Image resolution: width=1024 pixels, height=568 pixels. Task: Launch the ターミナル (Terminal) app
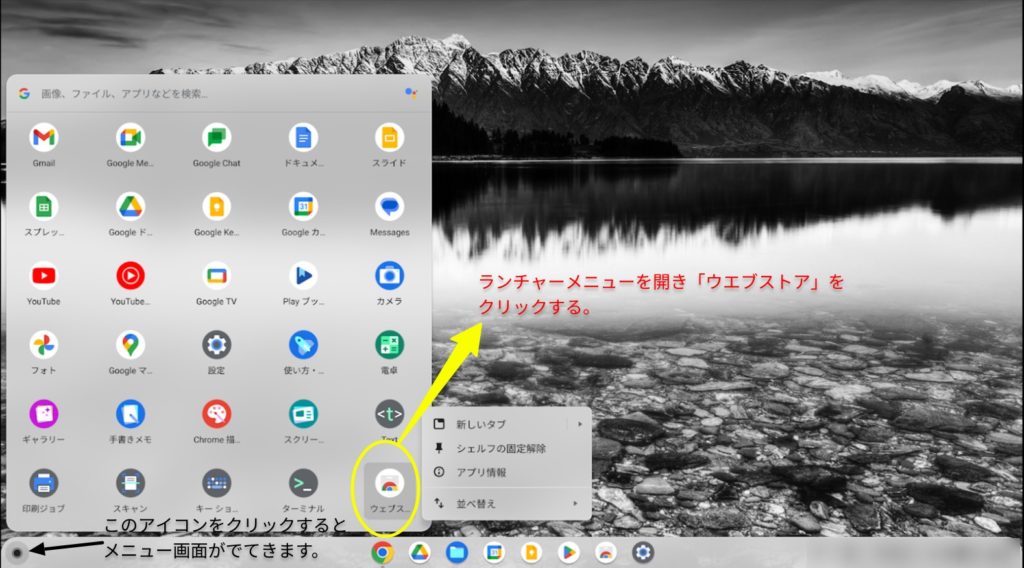tap(303, 484)
